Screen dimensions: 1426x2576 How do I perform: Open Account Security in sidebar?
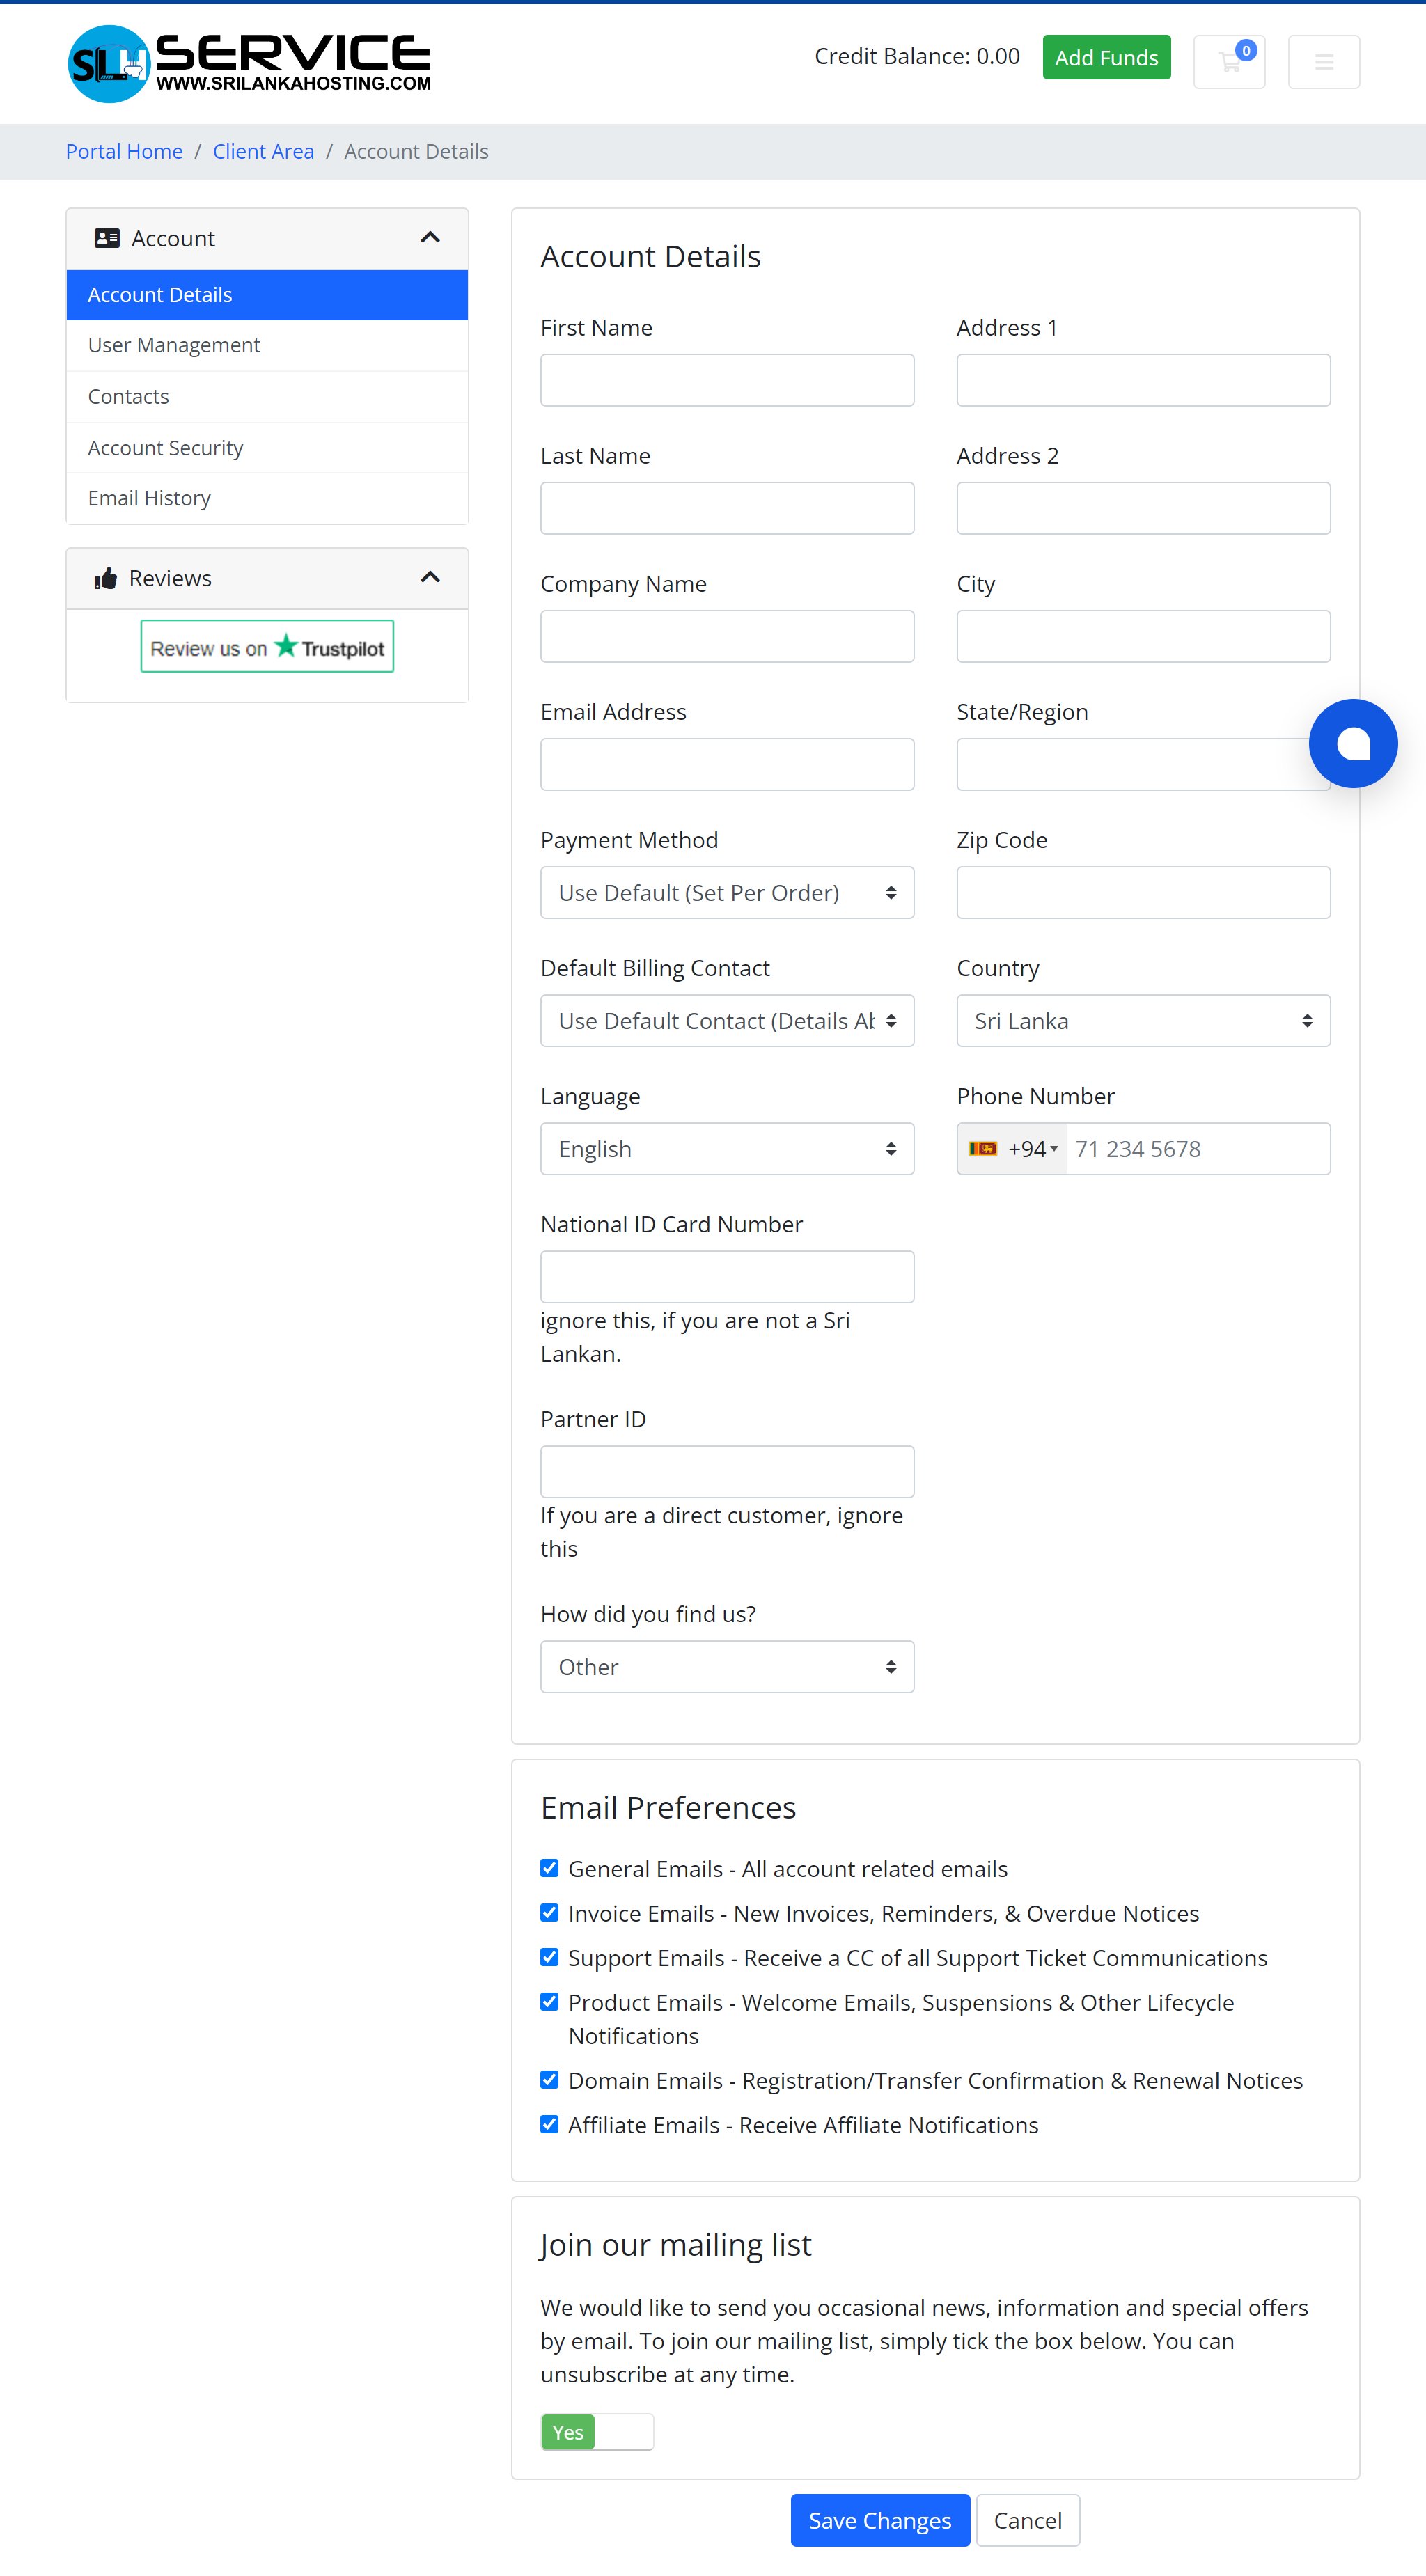click(165, 448)
